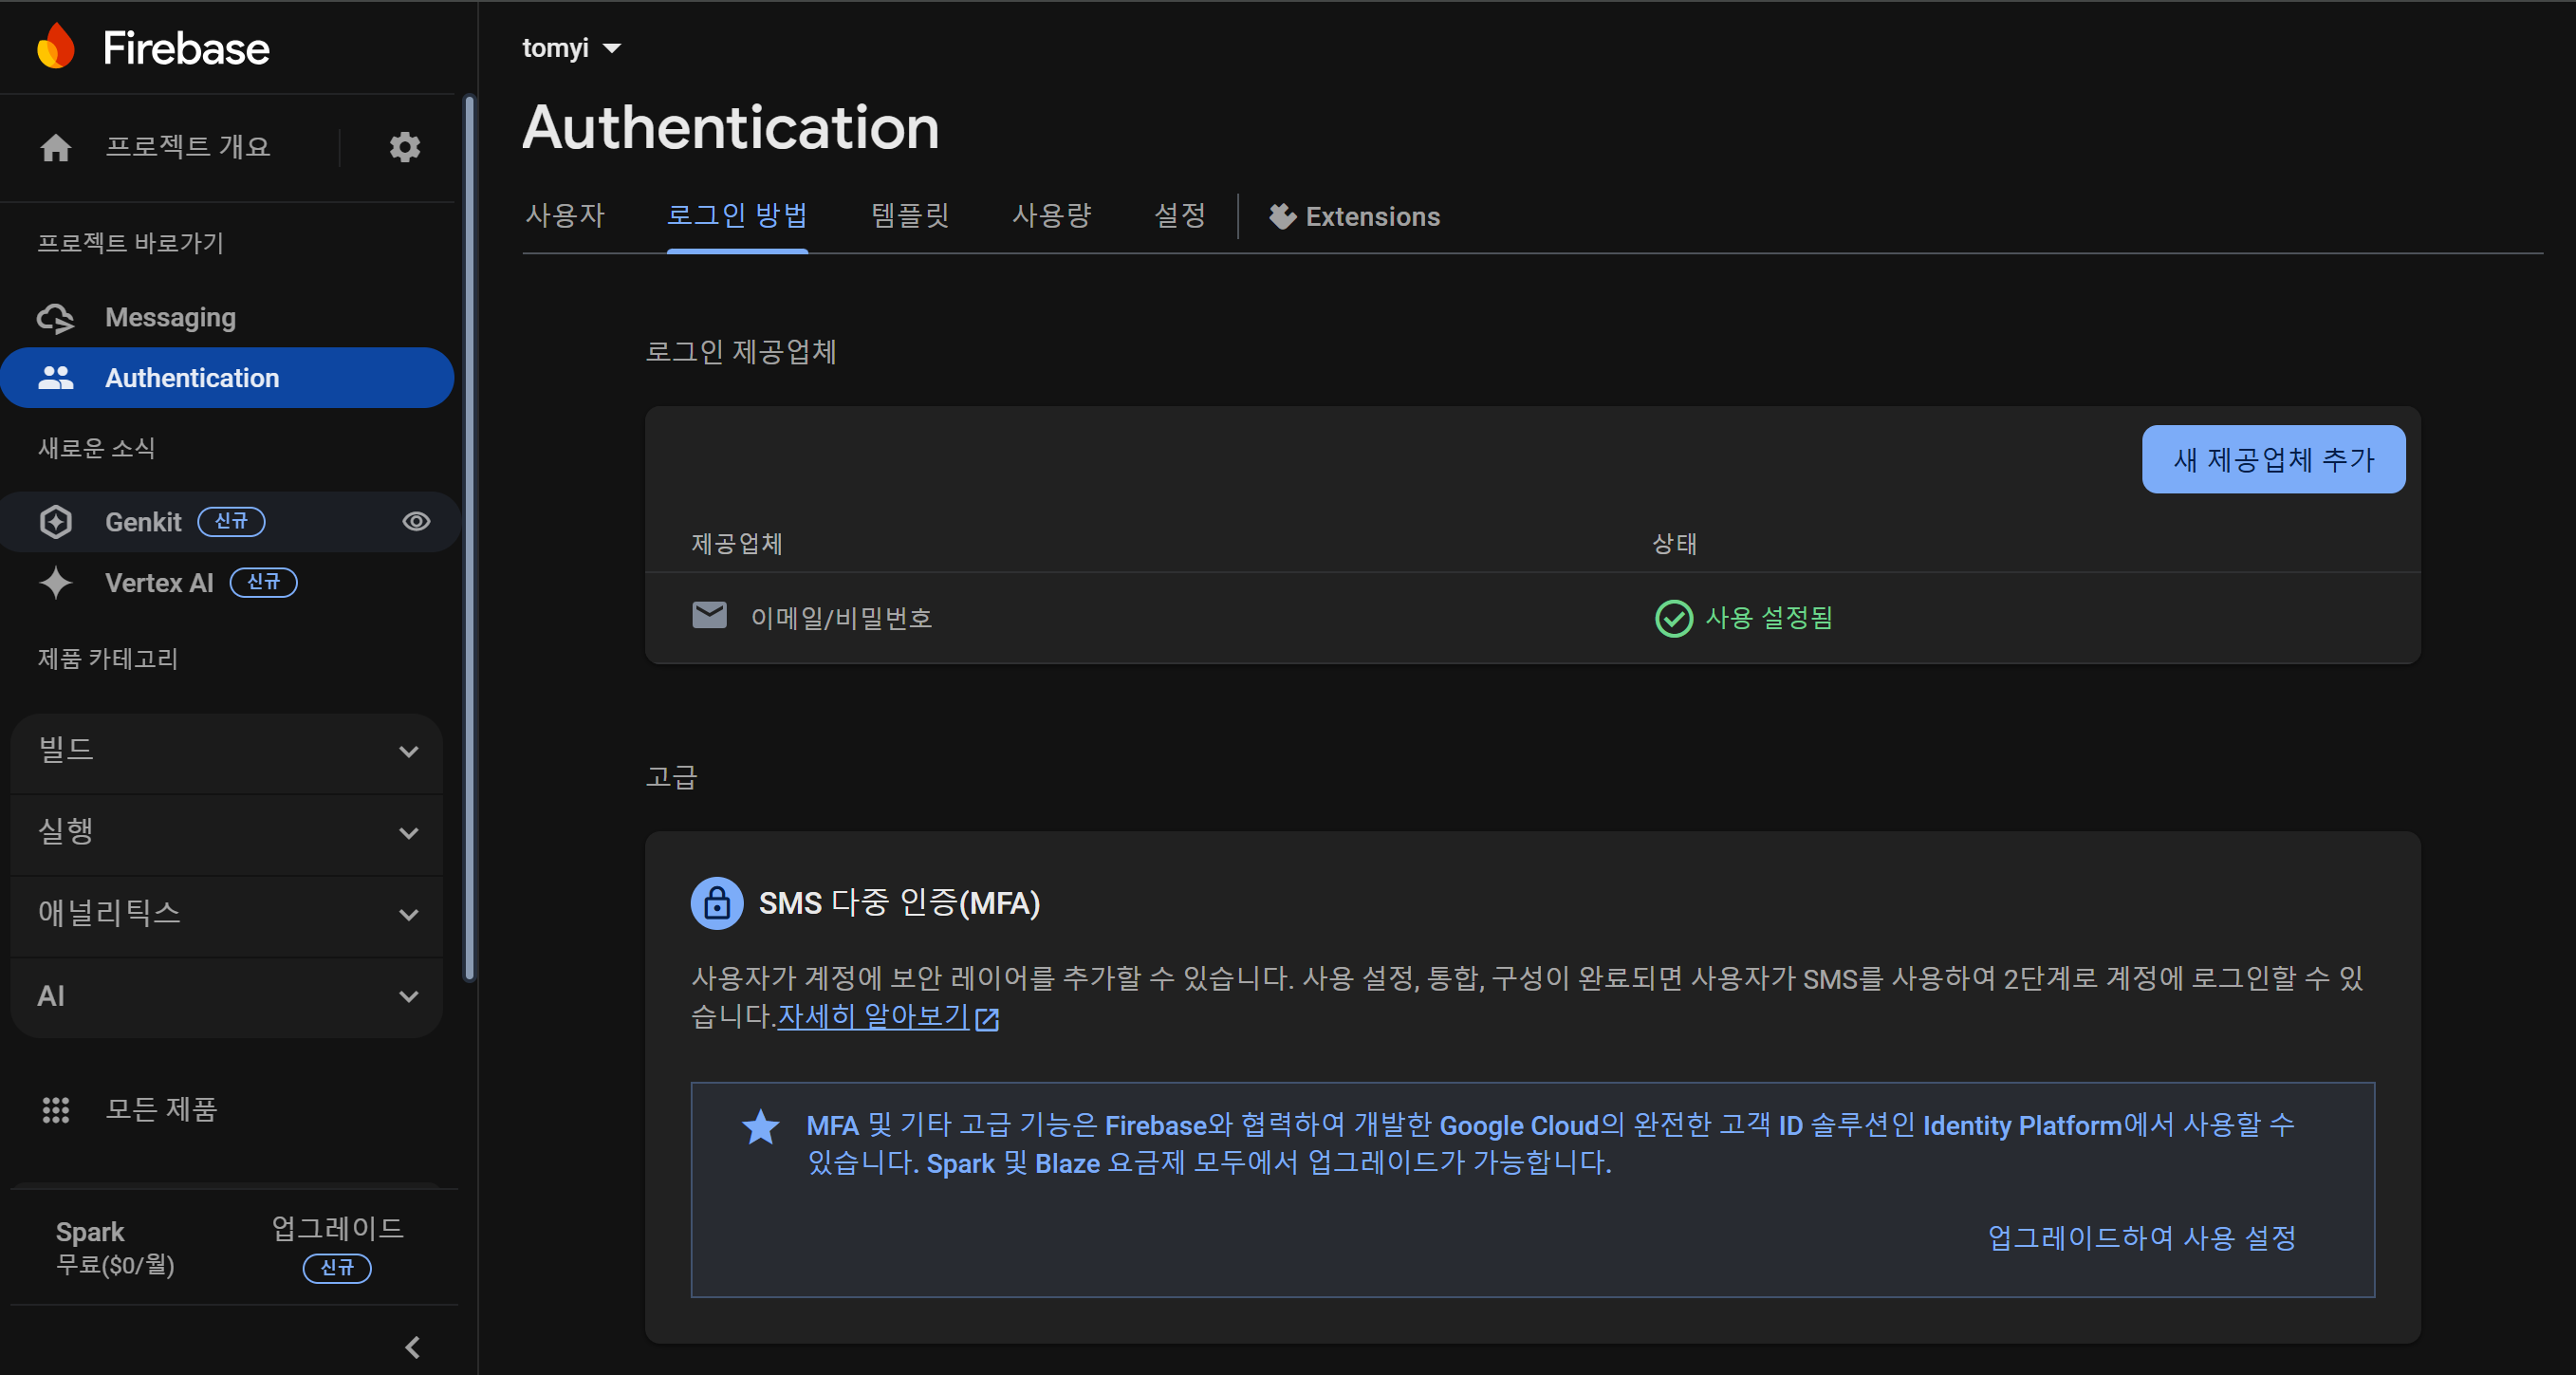Open project settings gear icon
Screen dimensions: 2576x1375
click(x=404, y=147)
